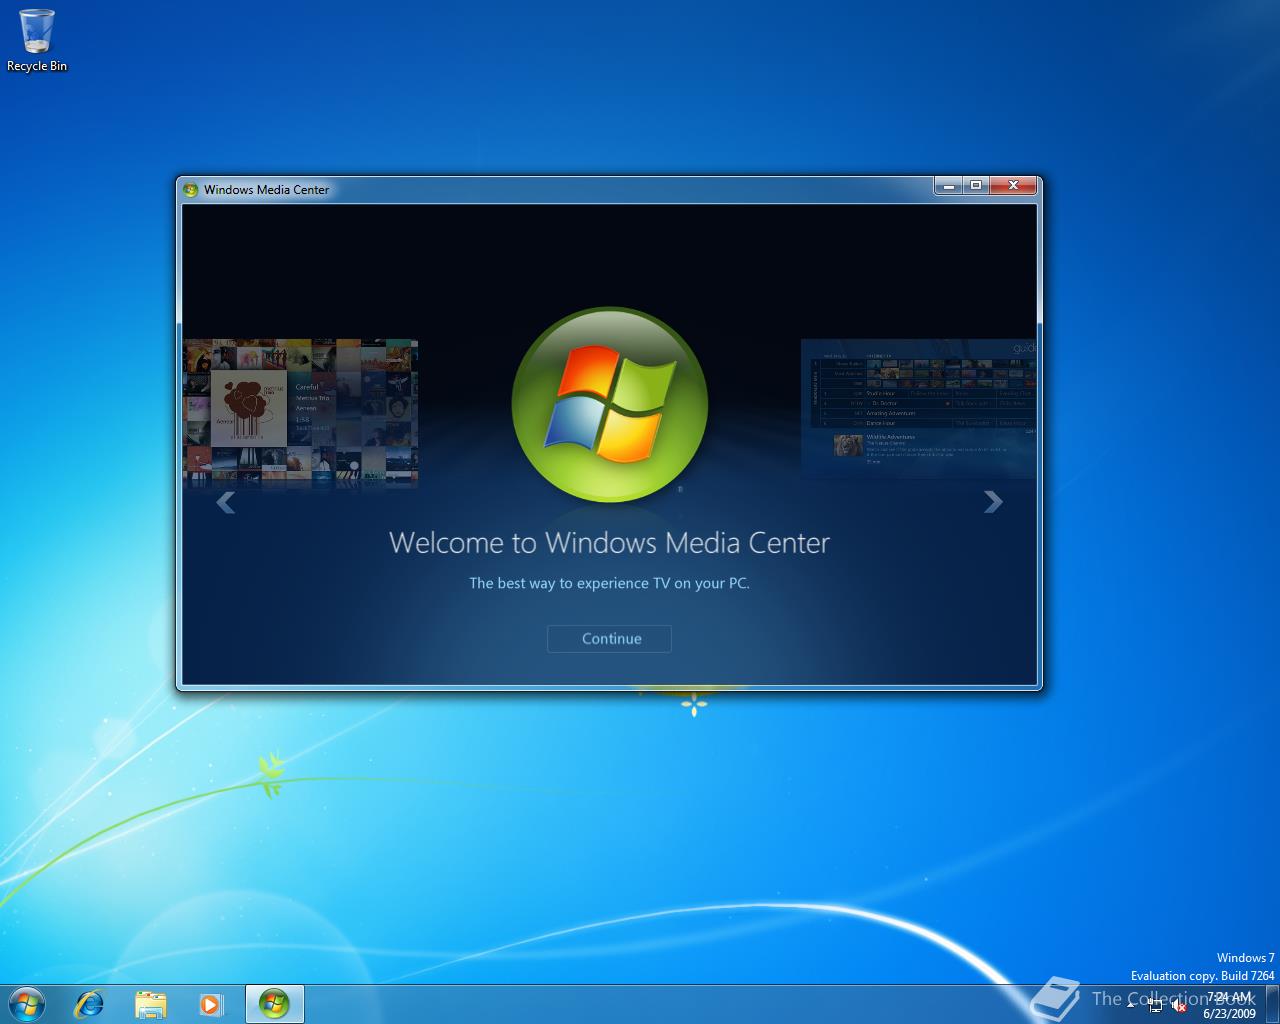Screen dimensions: 1280x1024
Task: Click the muted volume speaker tray icon
Action: (x=1179, y=1006)
